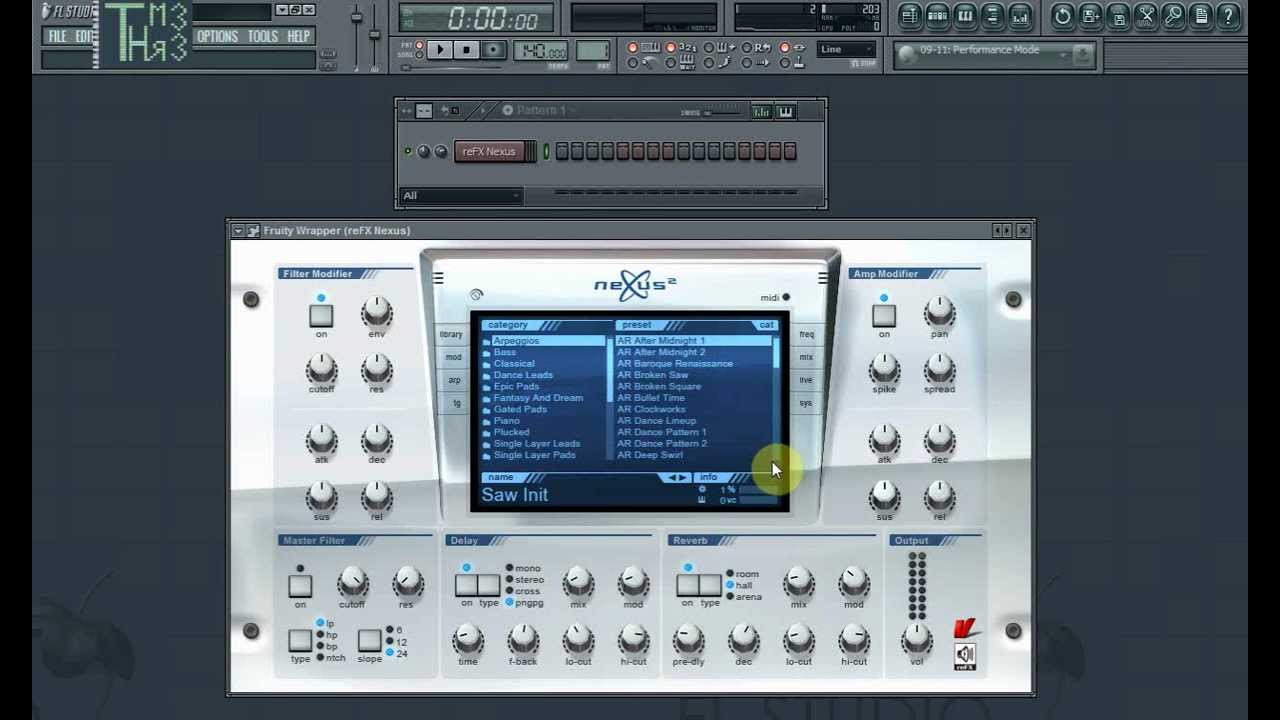Screen dimensions: 1280x720
Task: Click the Master Filter slope button
Action: pos(369,640)
